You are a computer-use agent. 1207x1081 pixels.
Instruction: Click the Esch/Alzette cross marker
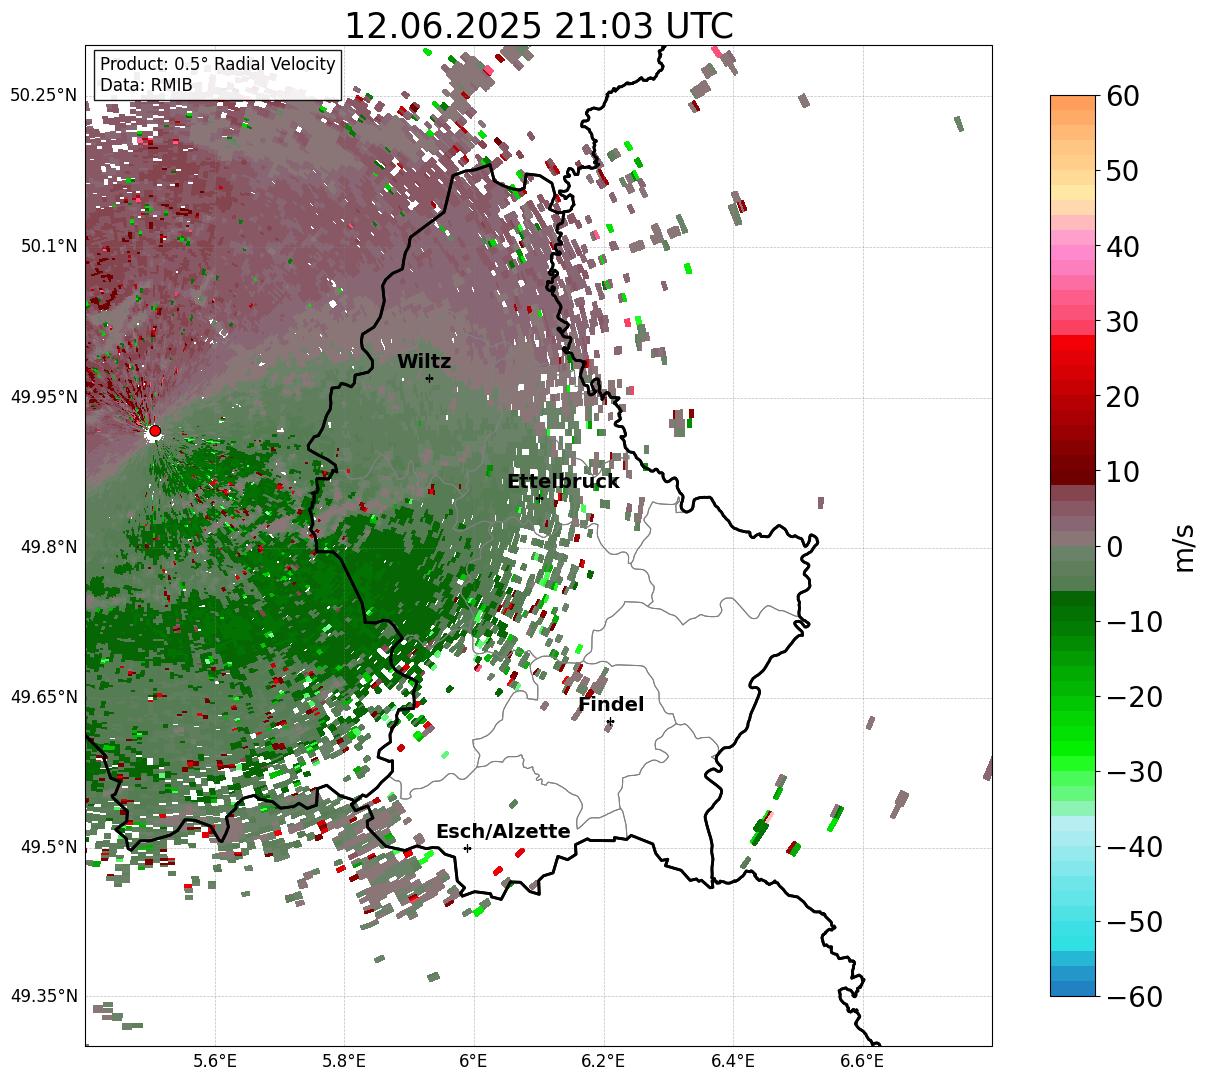tap(467, 848)
